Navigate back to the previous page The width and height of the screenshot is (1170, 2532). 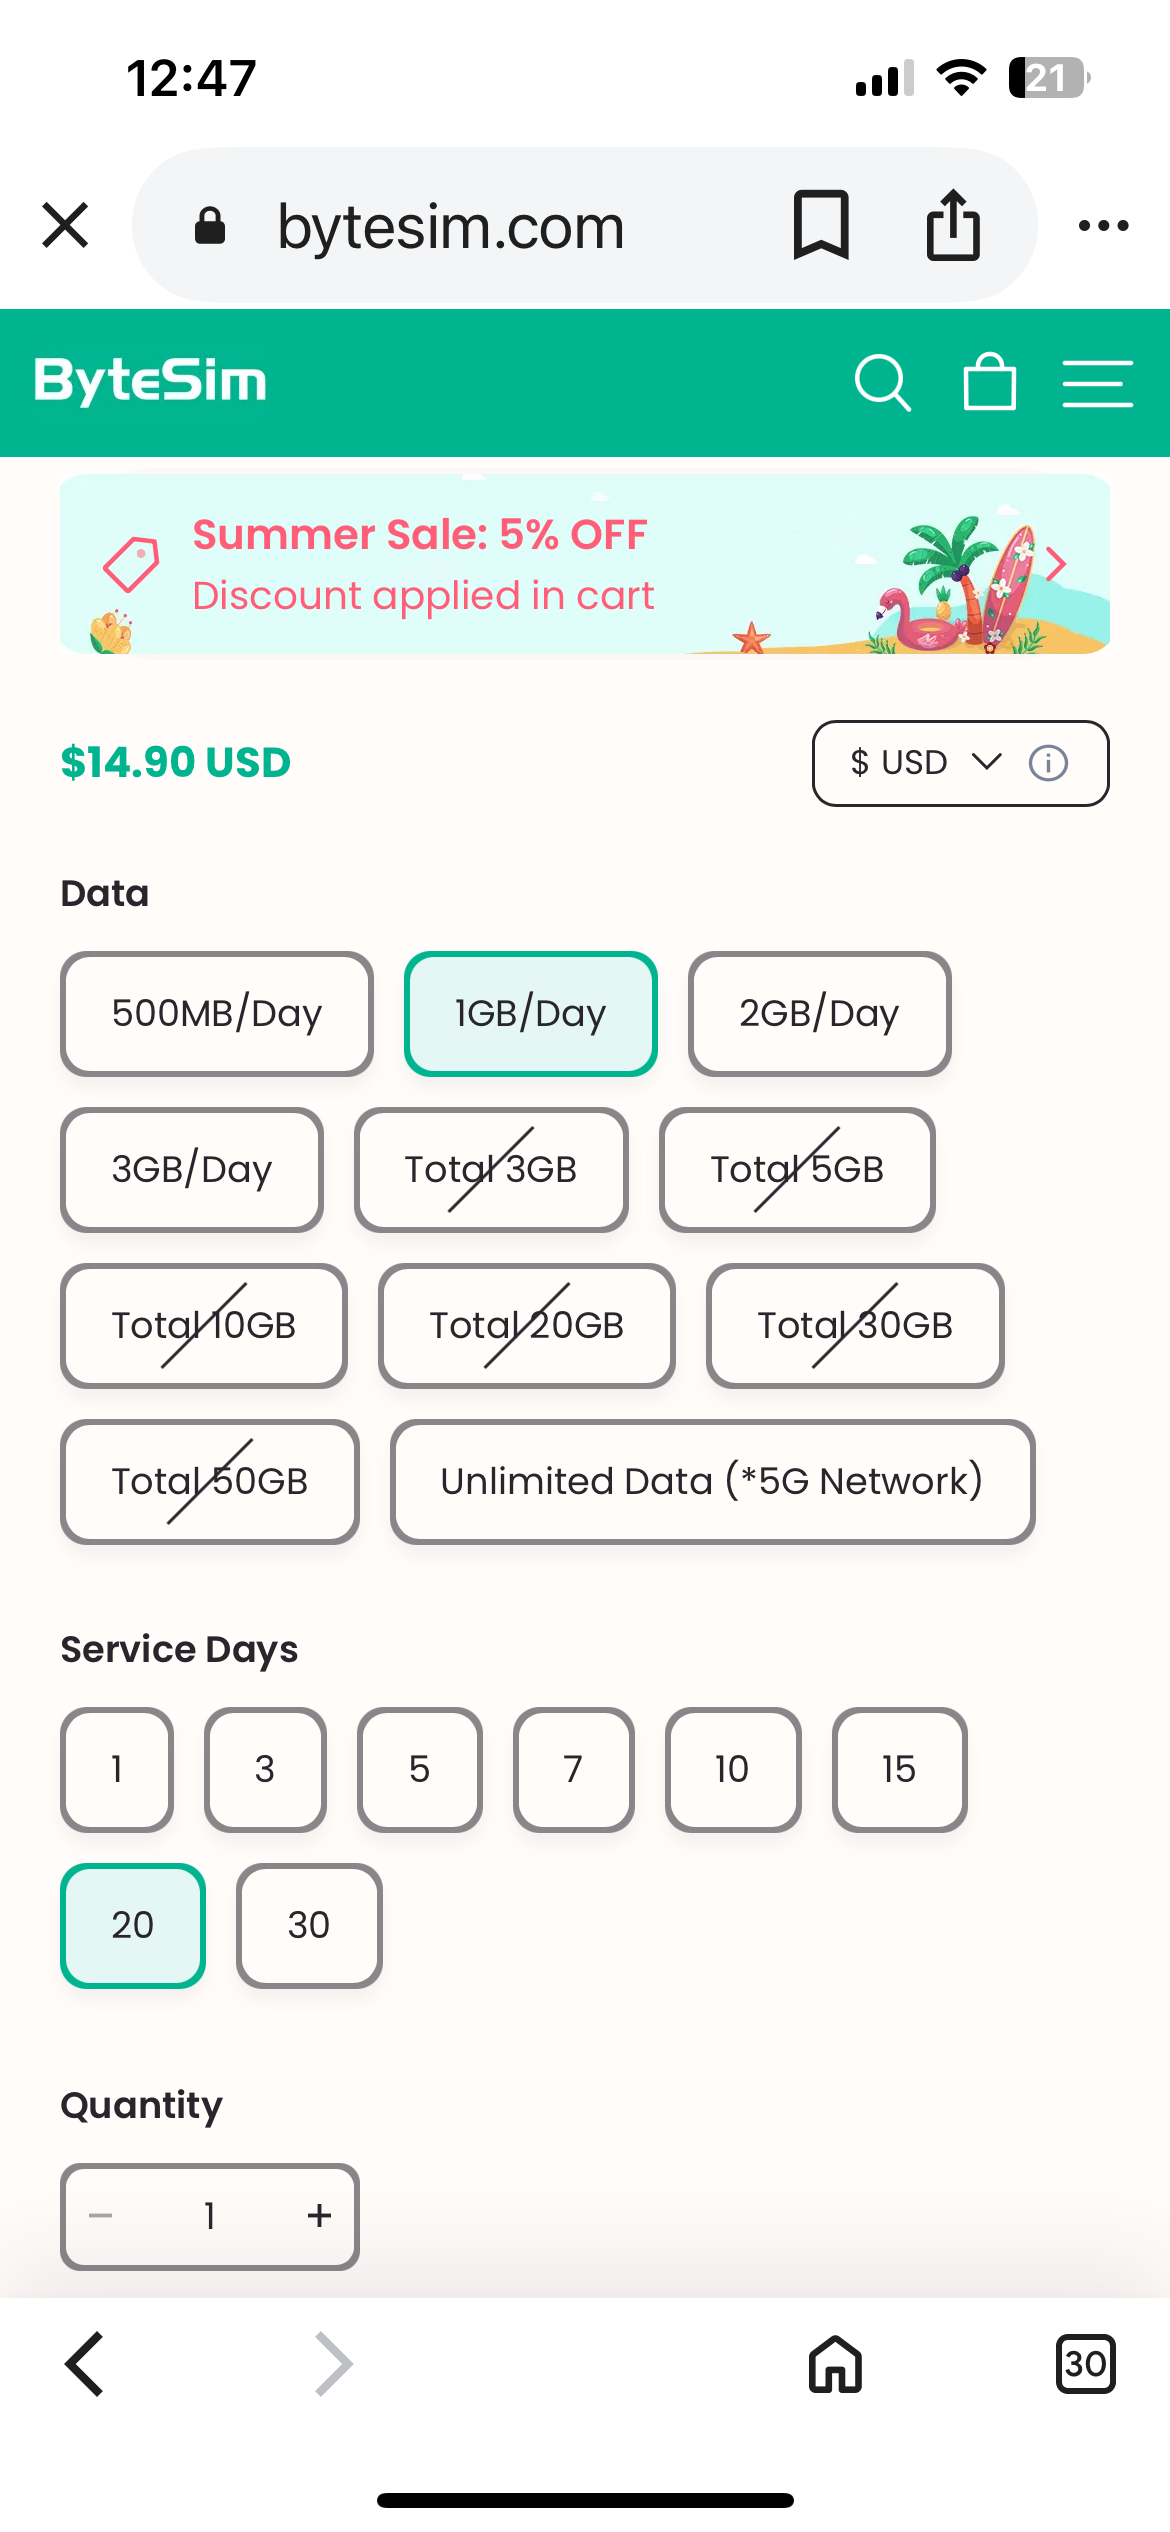click(85, 2364)
